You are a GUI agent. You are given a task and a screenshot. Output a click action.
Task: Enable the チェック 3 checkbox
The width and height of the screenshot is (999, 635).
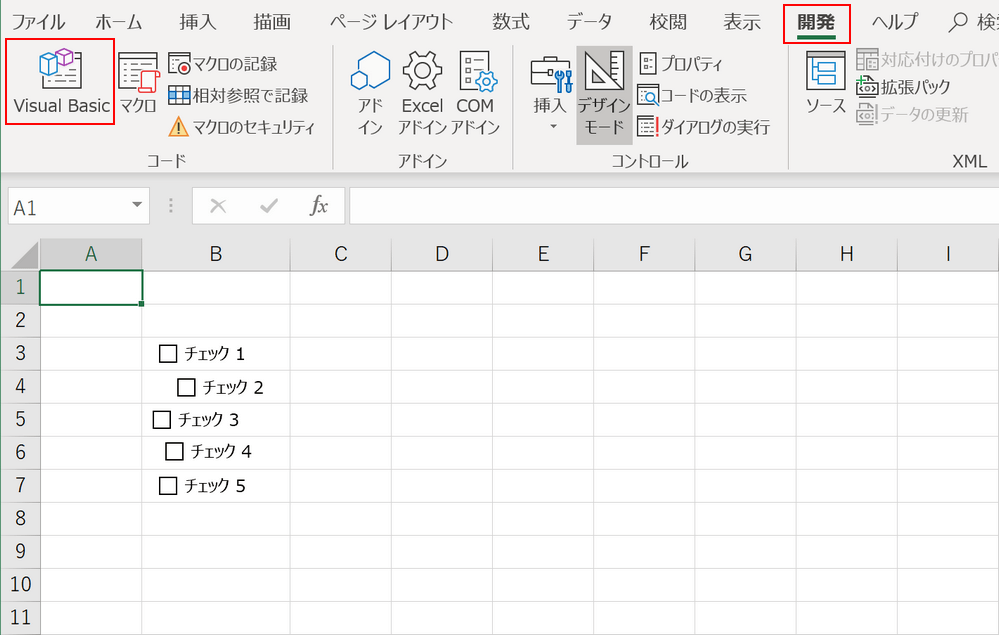tap(162, 419)
